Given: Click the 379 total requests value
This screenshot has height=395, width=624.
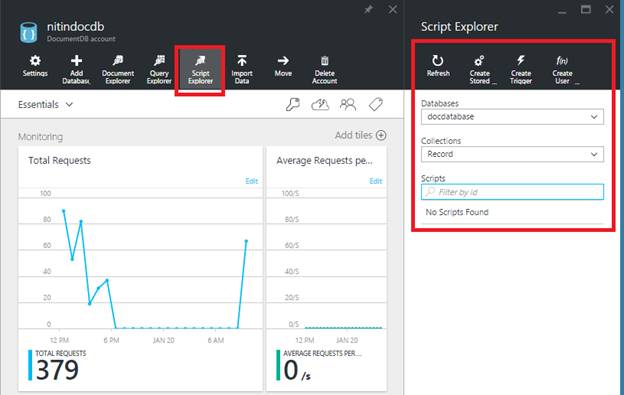Looking at the screenshot, I should (x=57, y=370).
